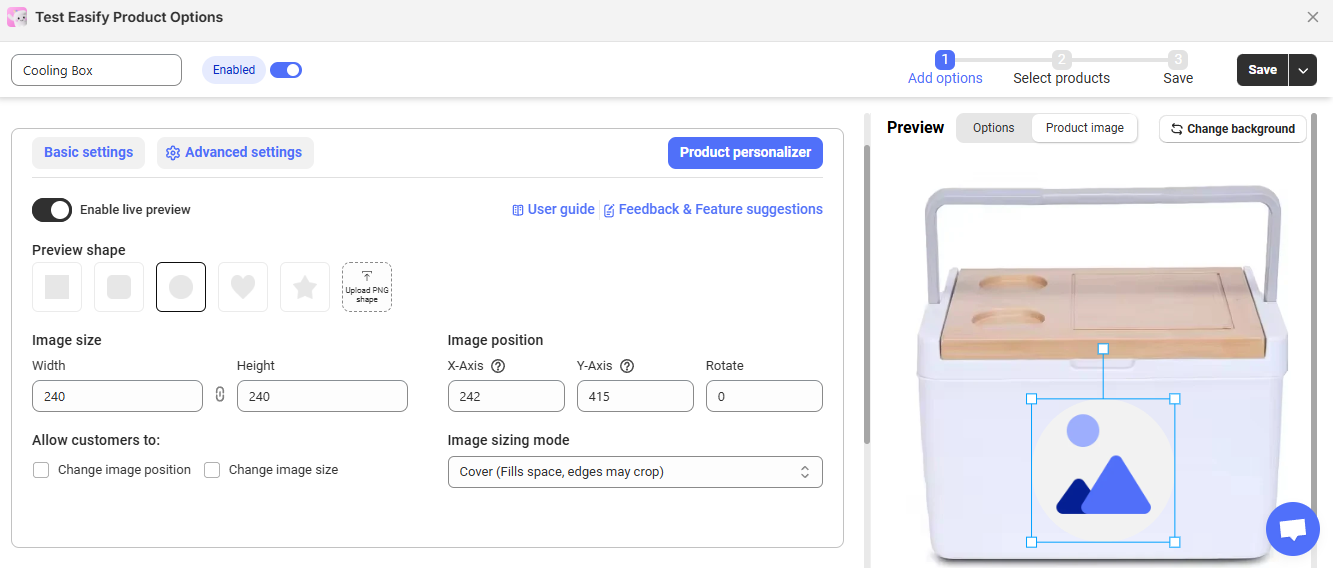Click the X-Axis help question mark
Viewport: 1333px width, 568px height.
(x=498, y=366)
